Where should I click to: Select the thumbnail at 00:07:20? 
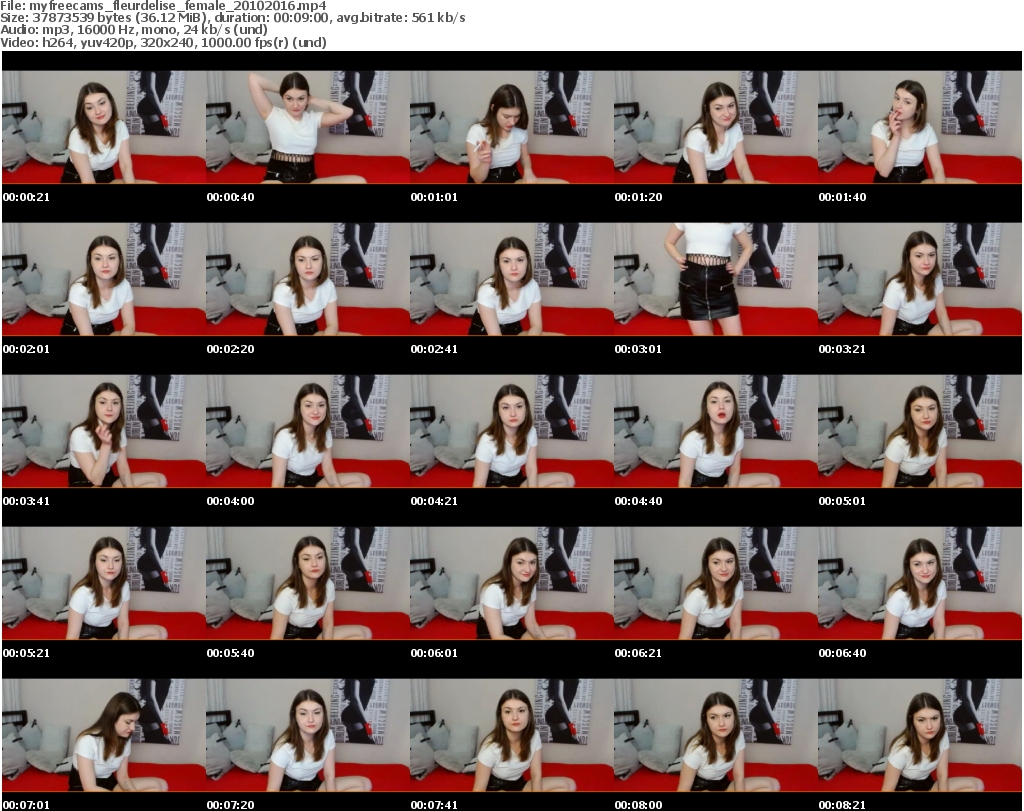point(308,735)
